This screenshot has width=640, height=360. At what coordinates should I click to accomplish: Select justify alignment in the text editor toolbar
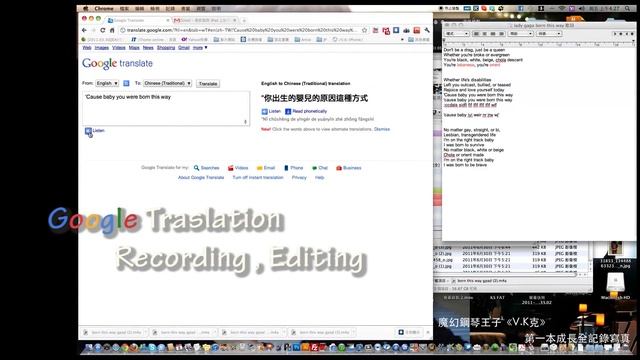[501, 33]
